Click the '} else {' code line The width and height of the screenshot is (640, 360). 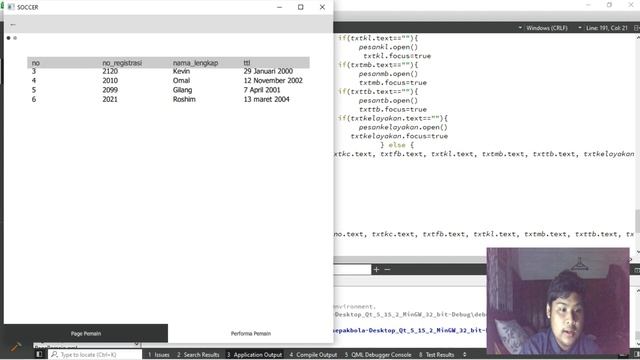[x=397, y=145]
